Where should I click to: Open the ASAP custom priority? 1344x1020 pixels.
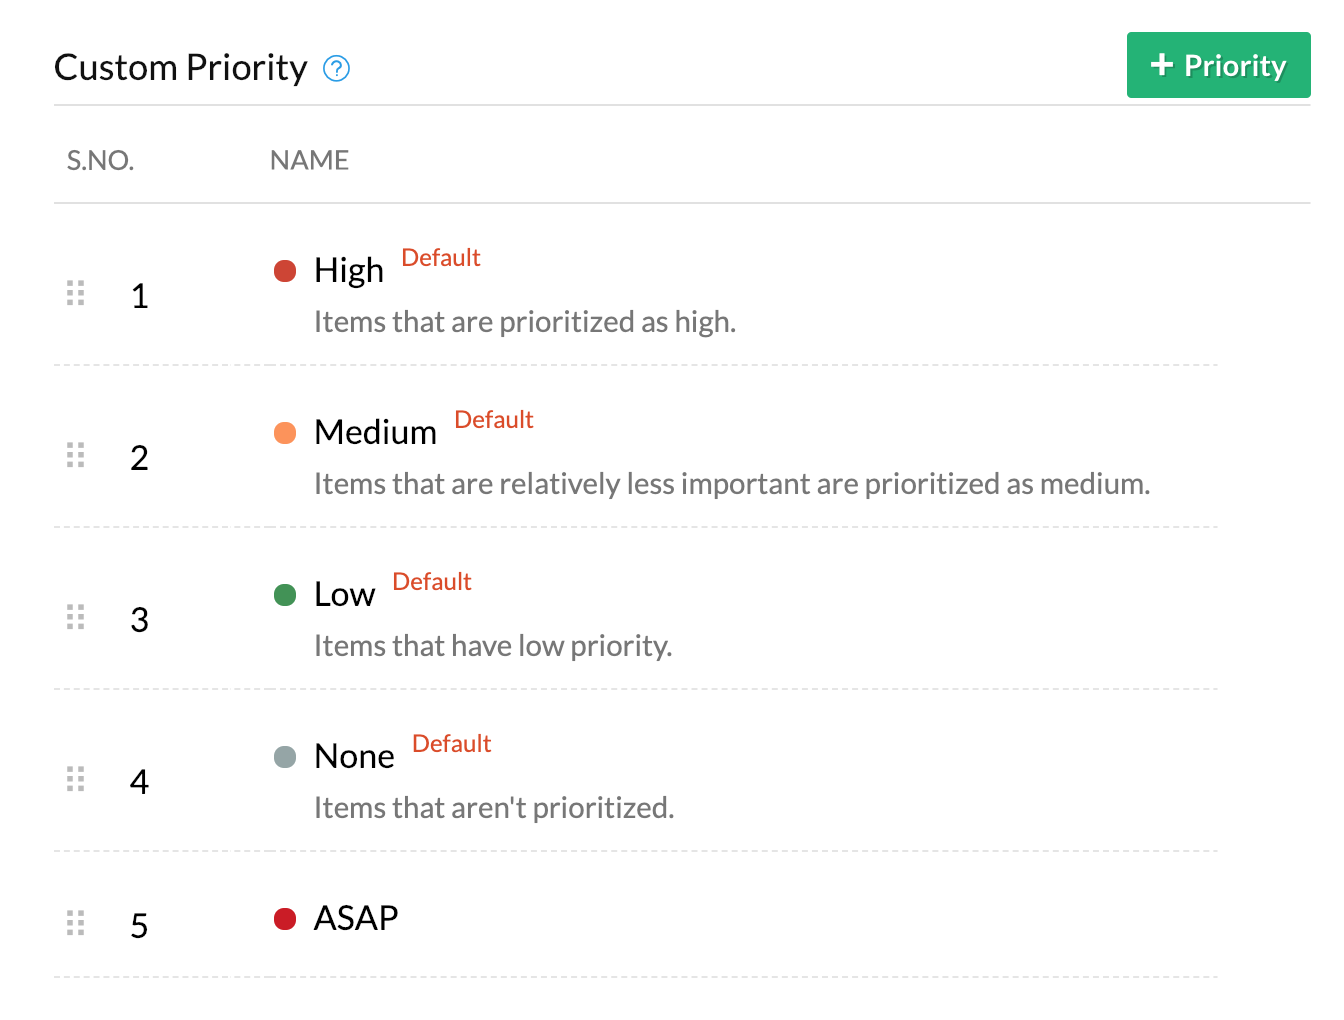[x=356, y=918]
